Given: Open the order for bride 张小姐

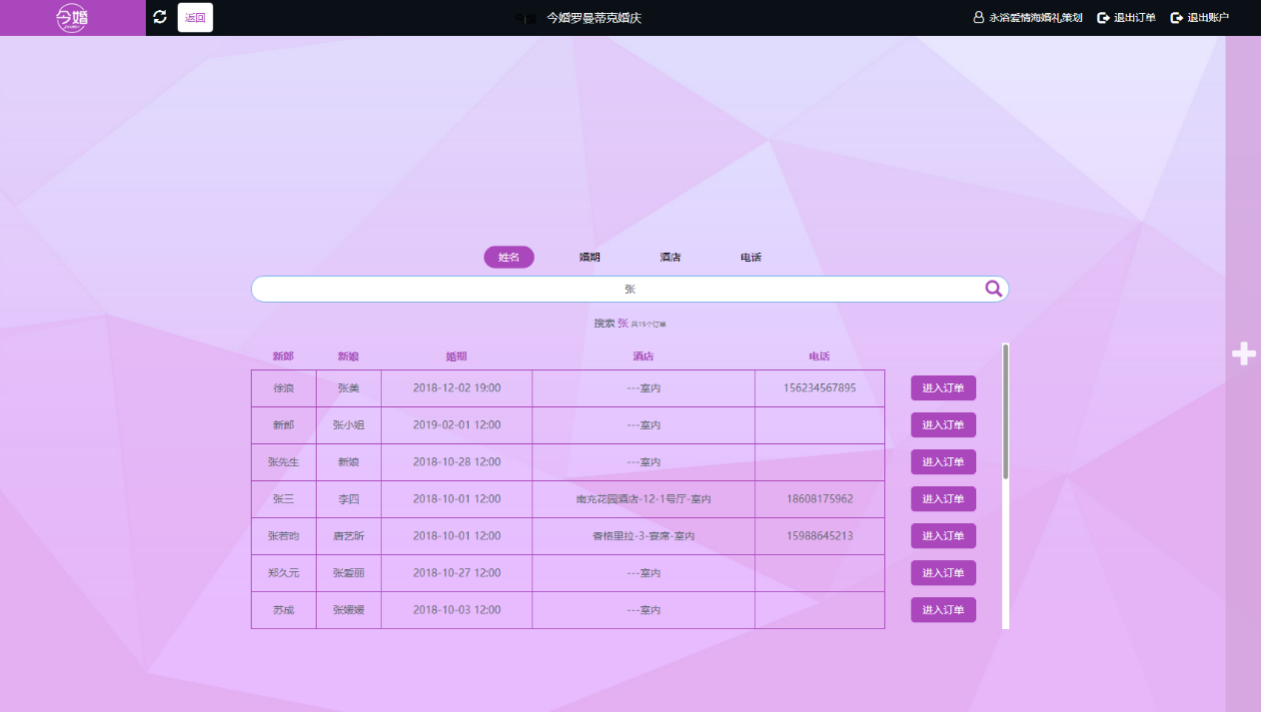Looking at the screenshot, I should [943, 425].
